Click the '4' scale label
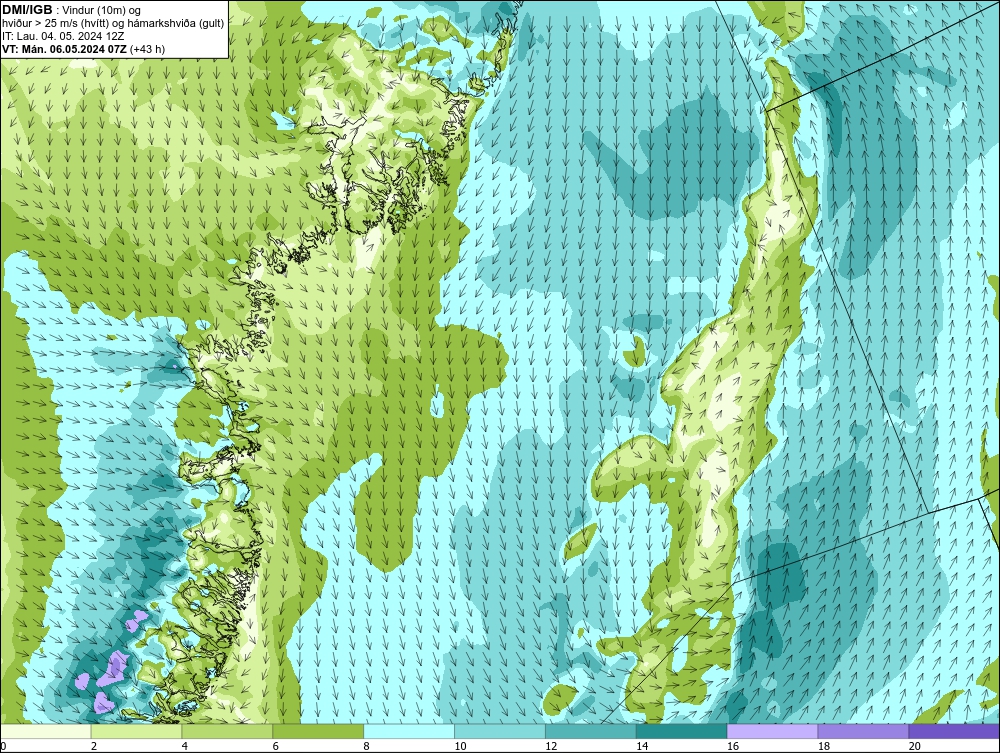 click(x=184, y=746)
